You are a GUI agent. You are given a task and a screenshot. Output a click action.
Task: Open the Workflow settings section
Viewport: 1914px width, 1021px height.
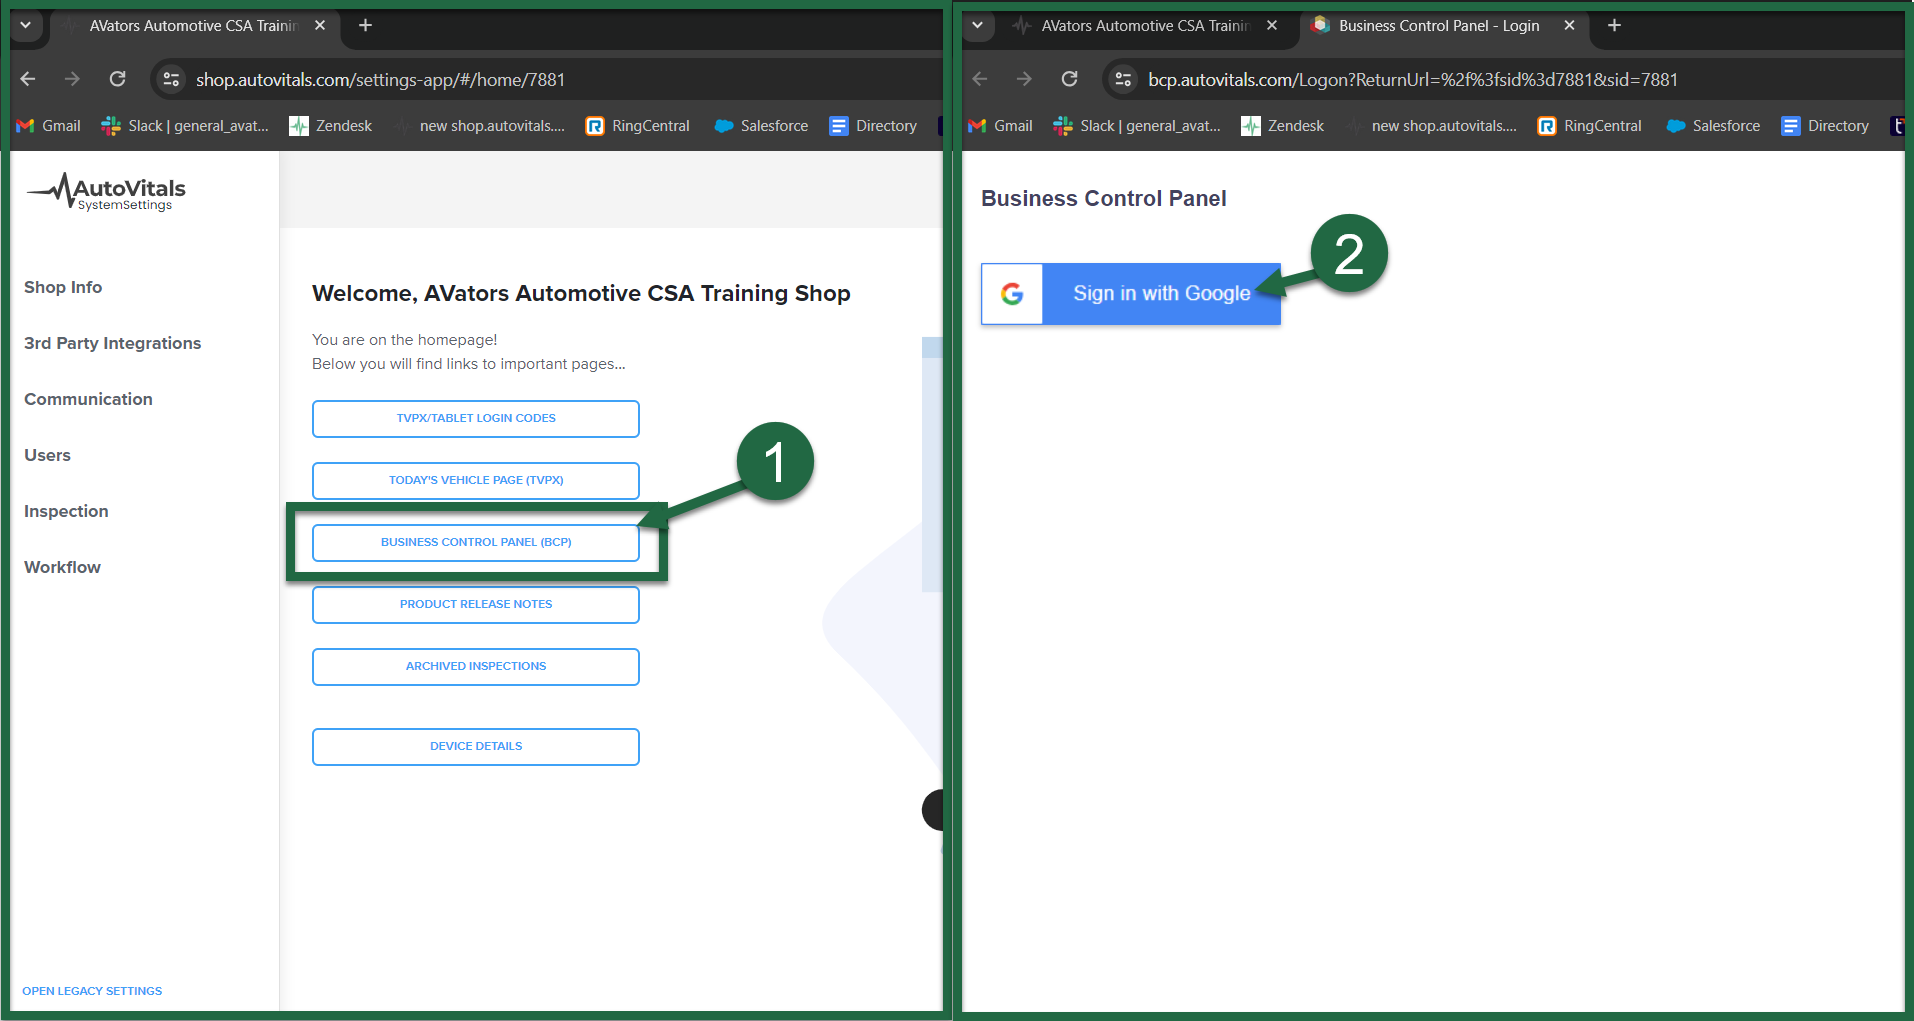pos(62,567)
